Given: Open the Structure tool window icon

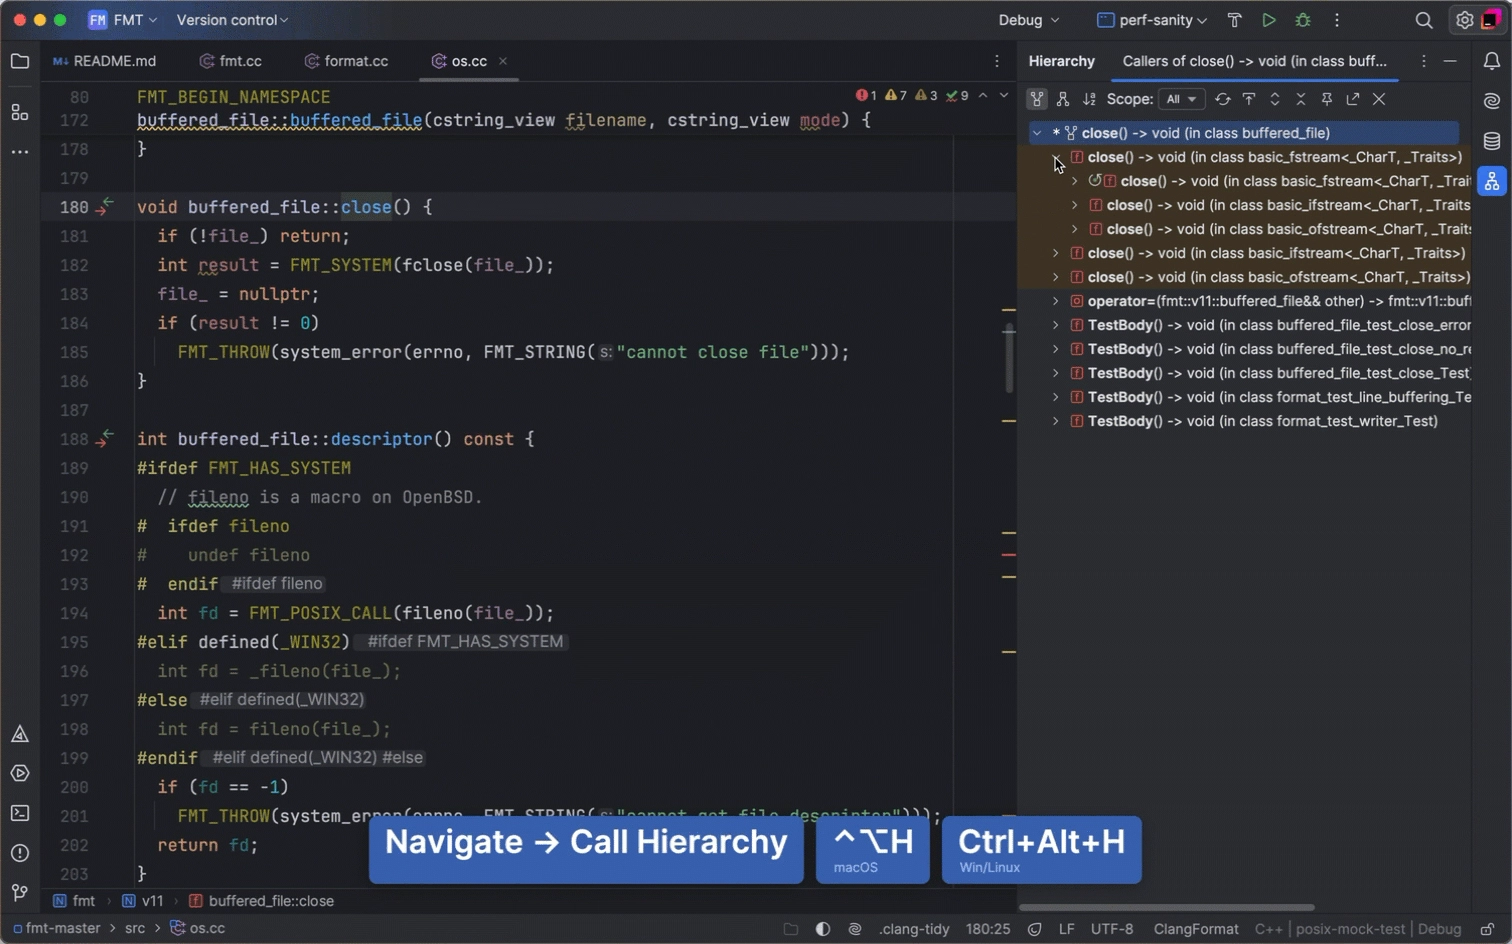Looking at the screenshot, I should point(20,112).
